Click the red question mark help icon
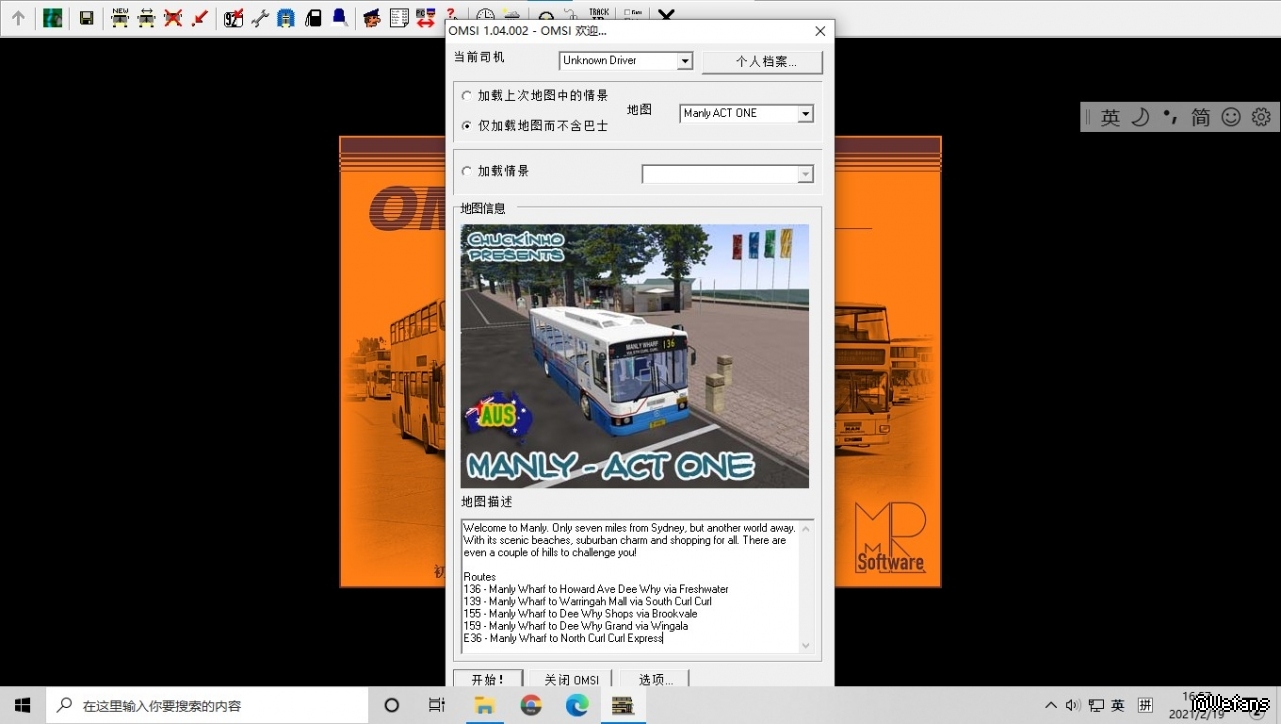 point(450,14)
